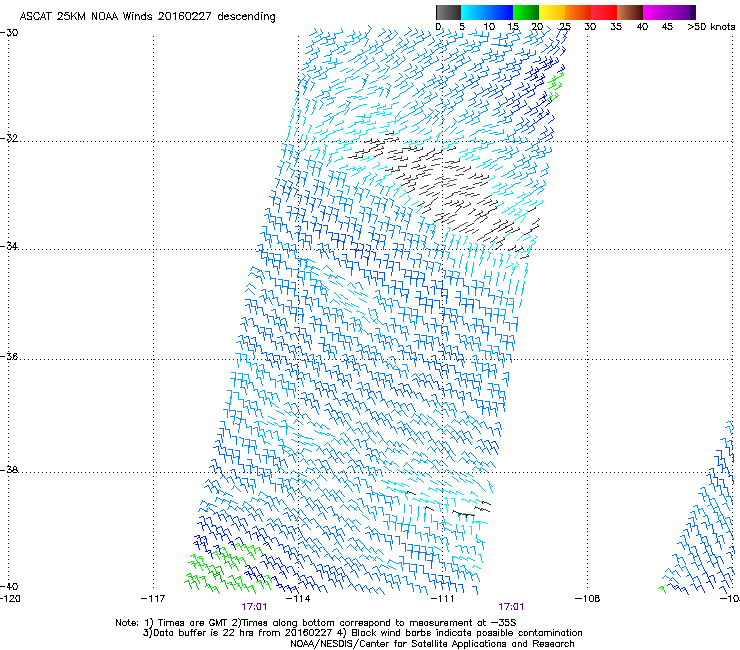Viewport: 740px width, 650px height.
Task: Click the '-120' longitude axis label
Action: [10, 599]
